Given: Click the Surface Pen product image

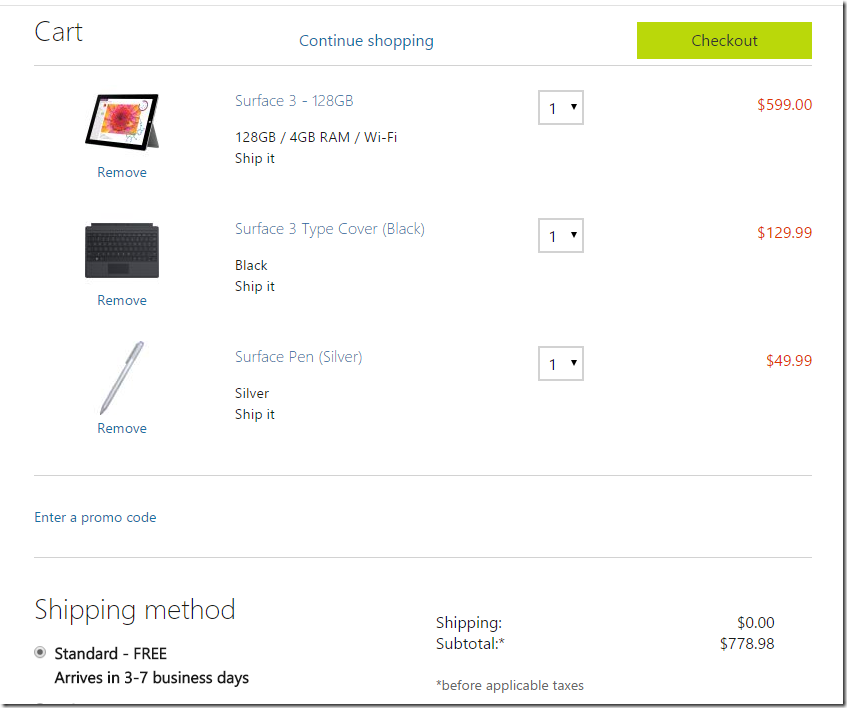Looking at the screenshot, I should tap(118, 378).
